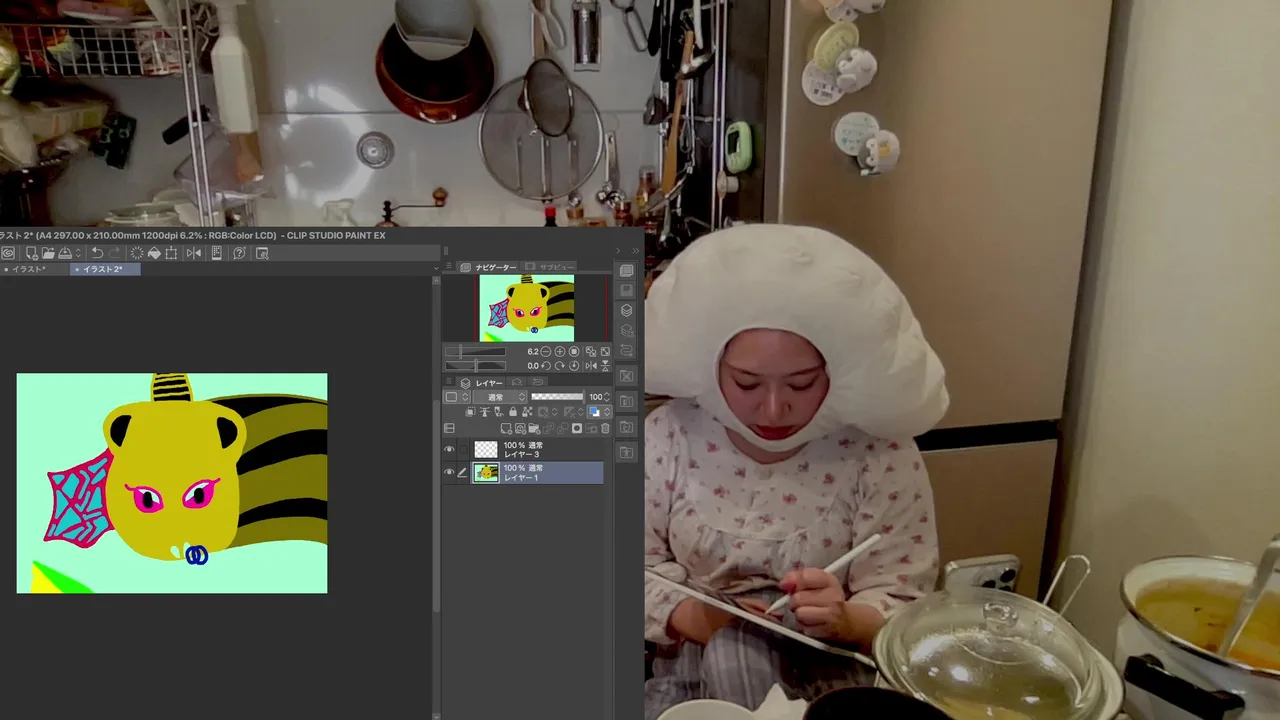Hide レイヤー 1 with its eye icon

[449, 472]
